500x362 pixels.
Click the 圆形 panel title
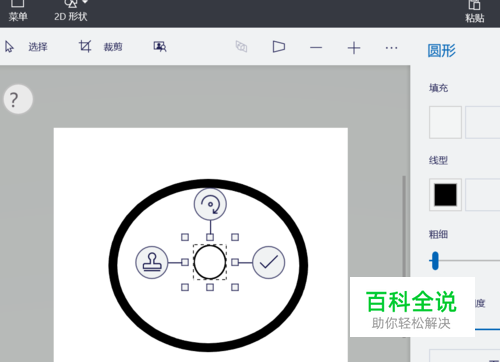(441, 51)
